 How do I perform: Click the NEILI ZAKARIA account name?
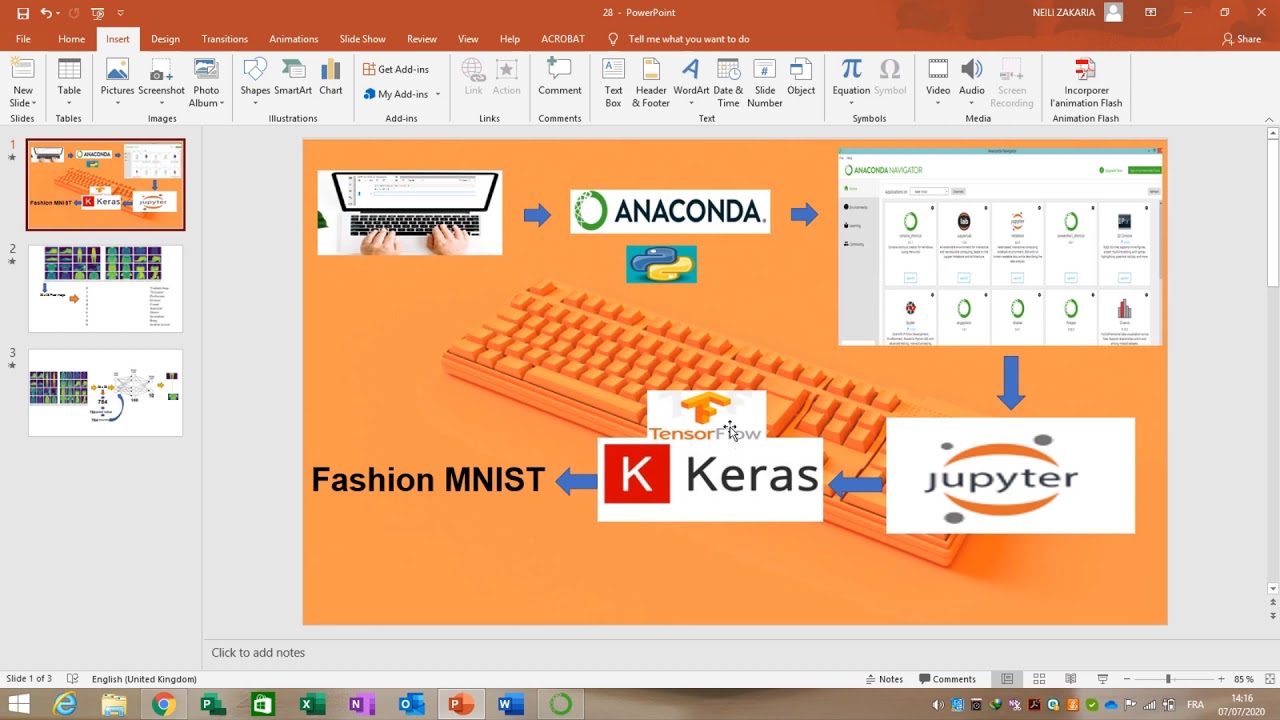[x=1063, y=12]
